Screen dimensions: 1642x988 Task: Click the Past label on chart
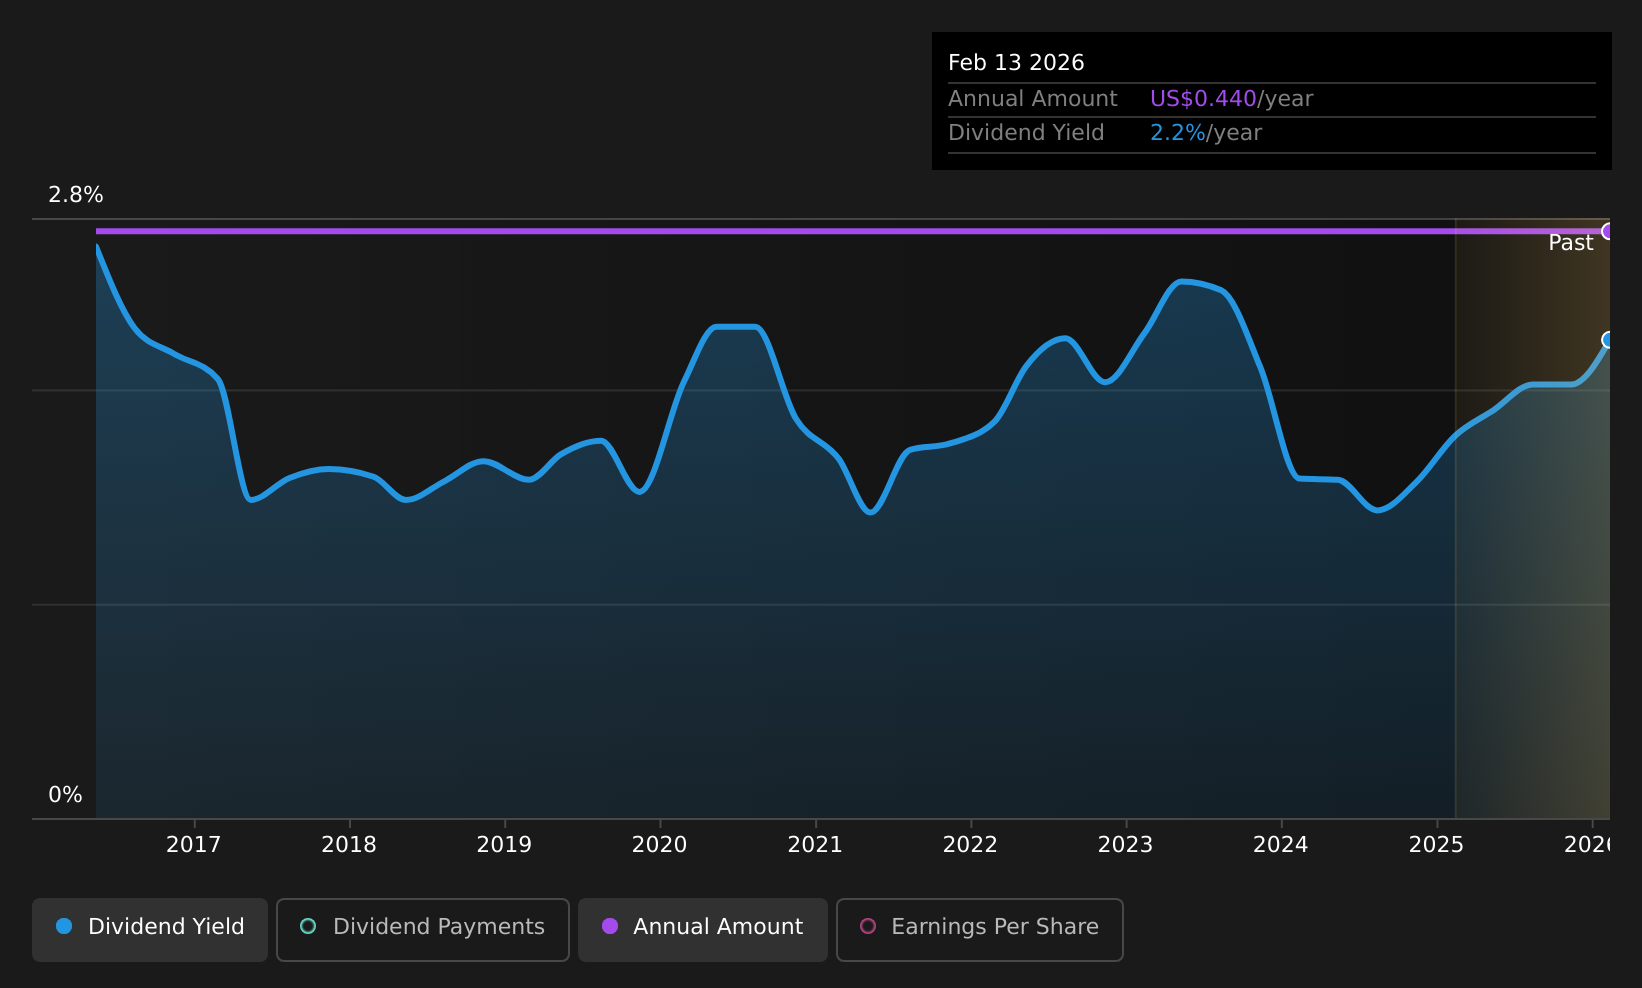1570,243
